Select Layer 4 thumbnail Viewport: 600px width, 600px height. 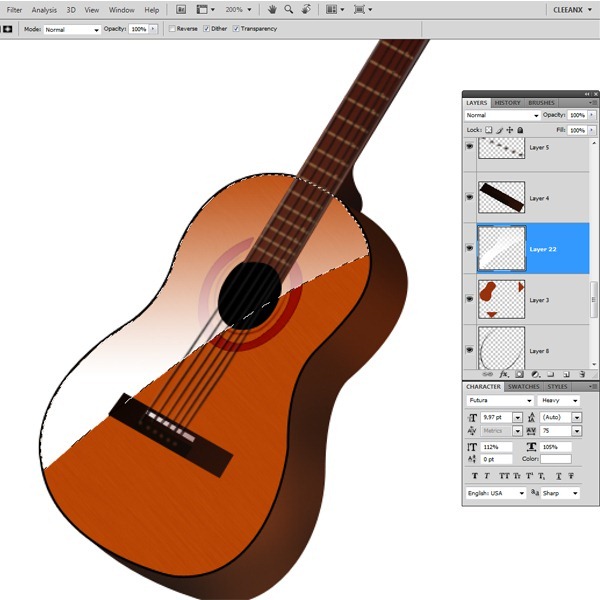coord(501,197)
